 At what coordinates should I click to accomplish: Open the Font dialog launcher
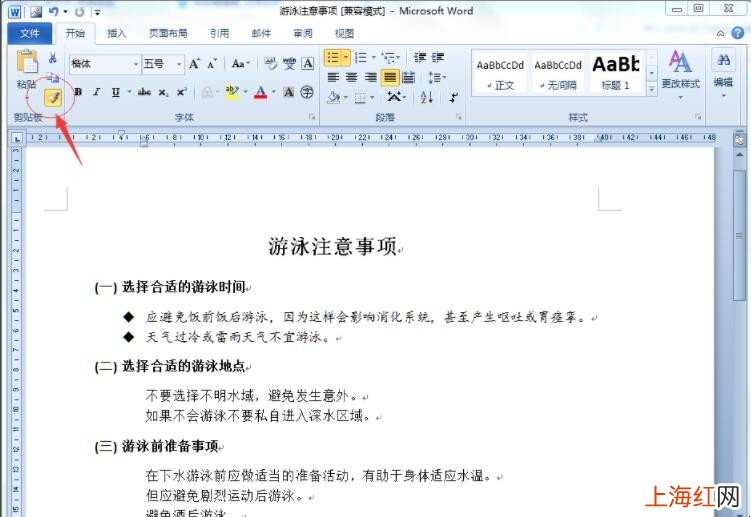click(312, 117)
